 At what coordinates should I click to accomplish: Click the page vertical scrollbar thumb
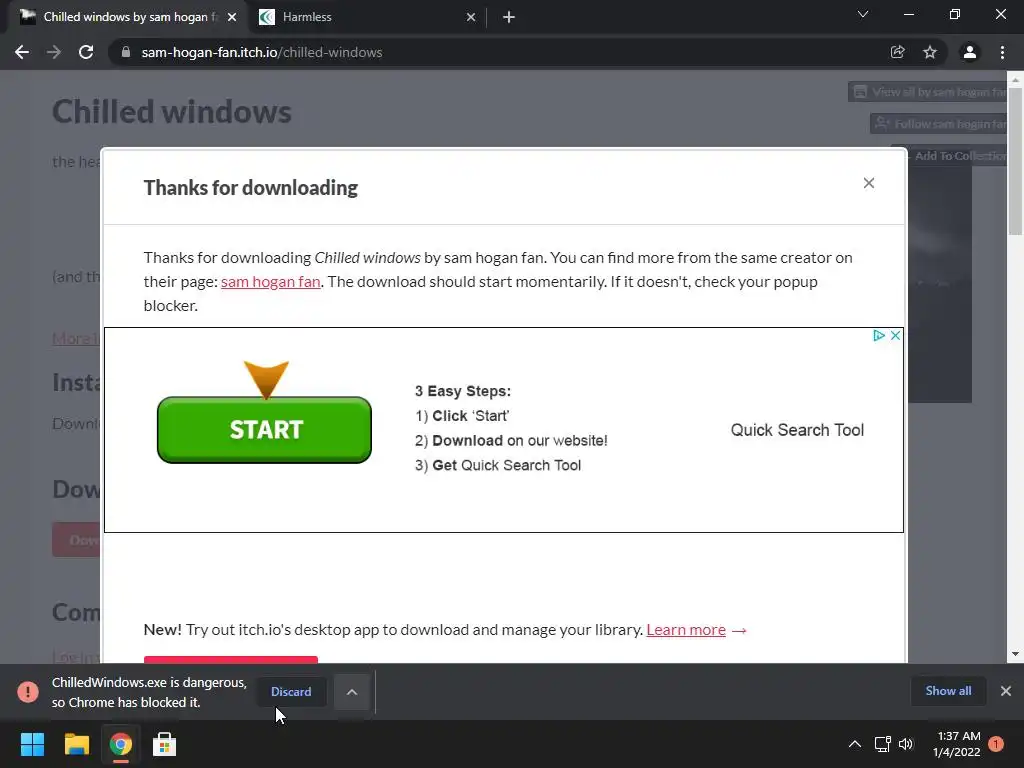1015,160
